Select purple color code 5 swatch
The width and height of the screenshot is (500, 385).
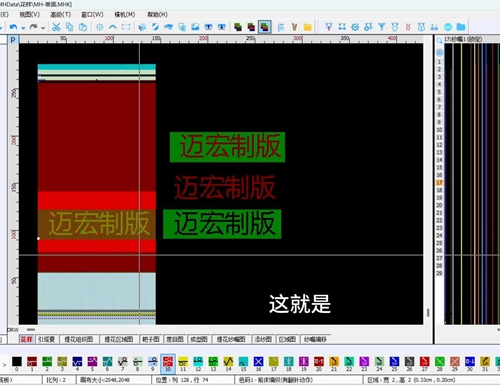[x=92, y=362]
